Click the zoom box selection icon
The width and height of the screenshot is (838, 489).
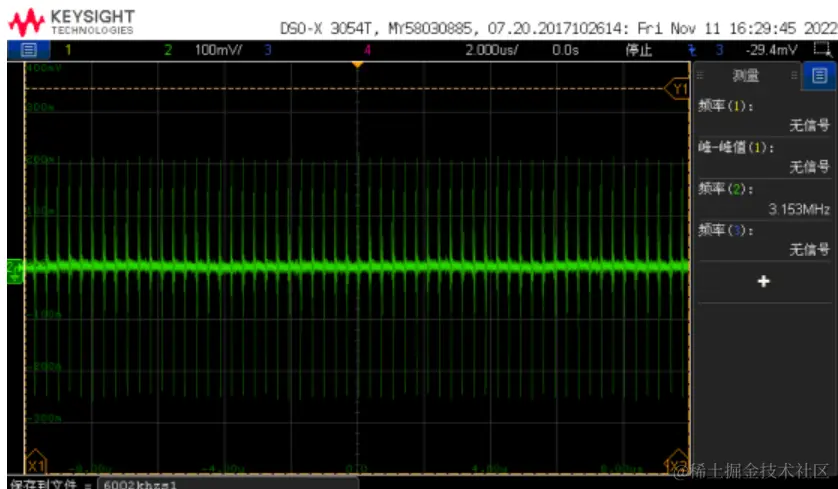823,50
